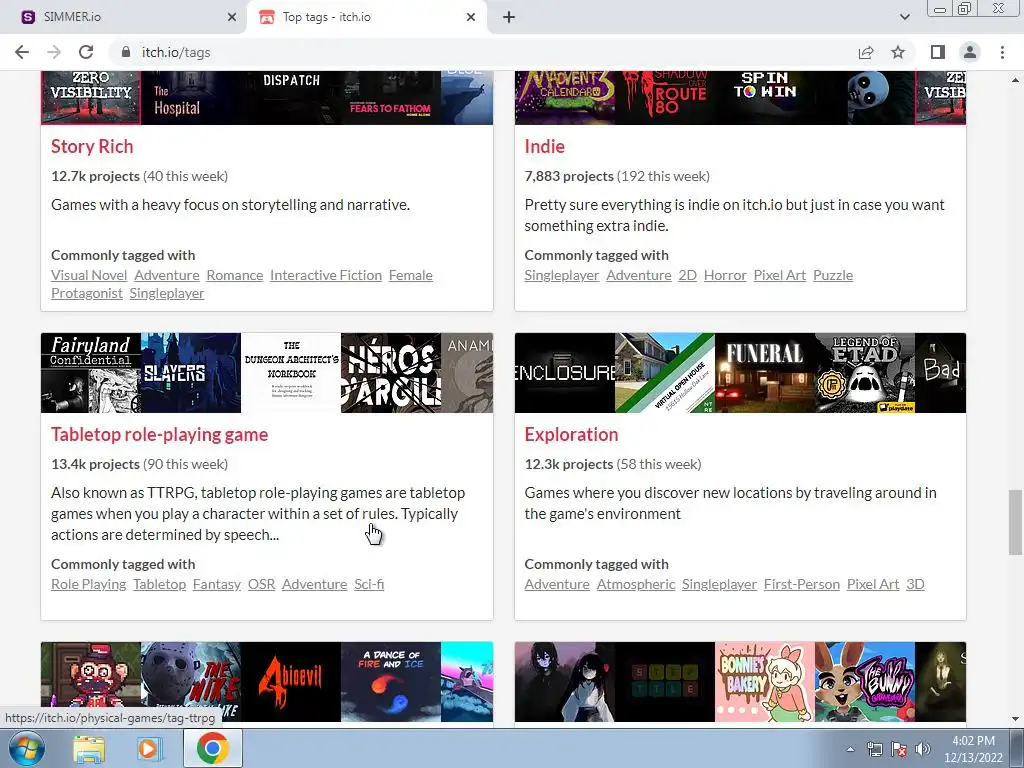Follow the Romance tag link
Image resolution: width=1024 pixels, height=768 pixels.
coord(234,275)
